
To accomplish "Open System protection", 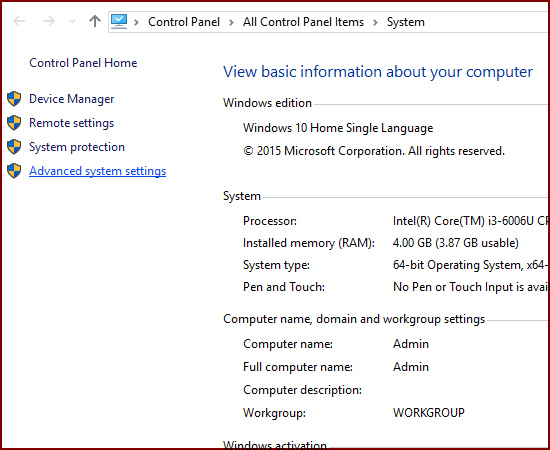I will 77,147.
